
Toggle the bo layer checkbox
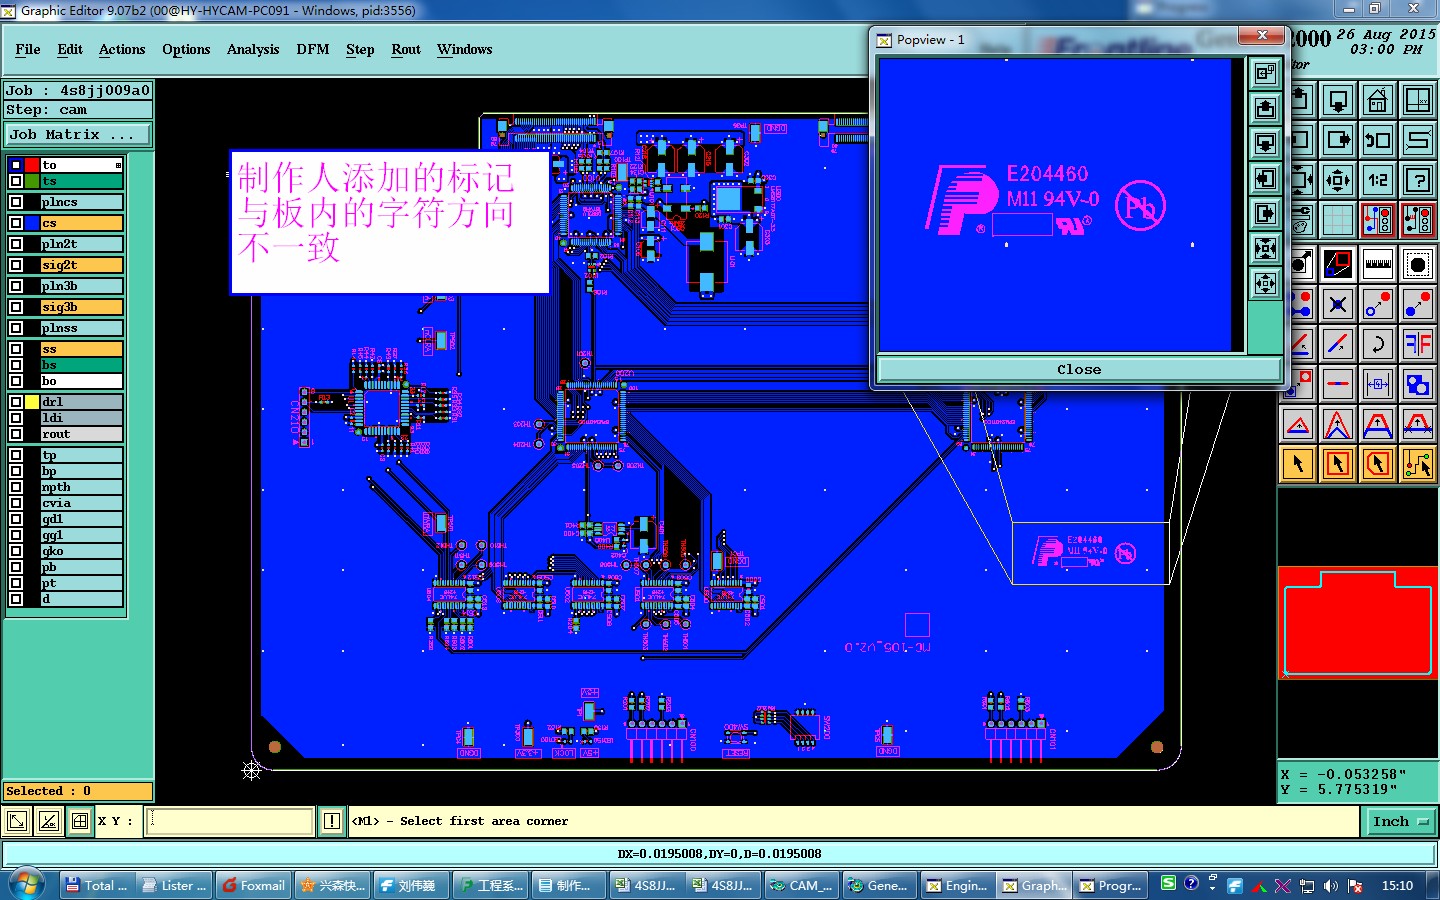[16, 381]
